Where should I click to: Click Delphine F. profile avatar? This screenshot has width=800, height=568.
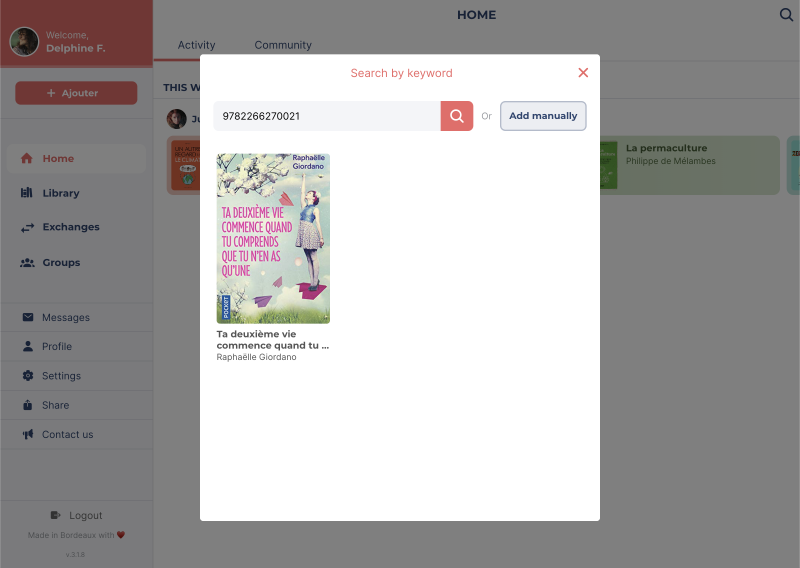click(24, 42)
